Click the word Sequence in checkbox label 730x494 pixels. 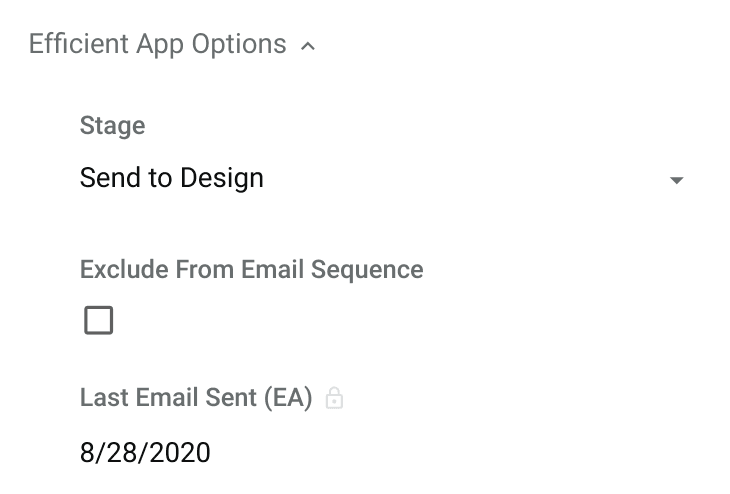click(367, 271)
